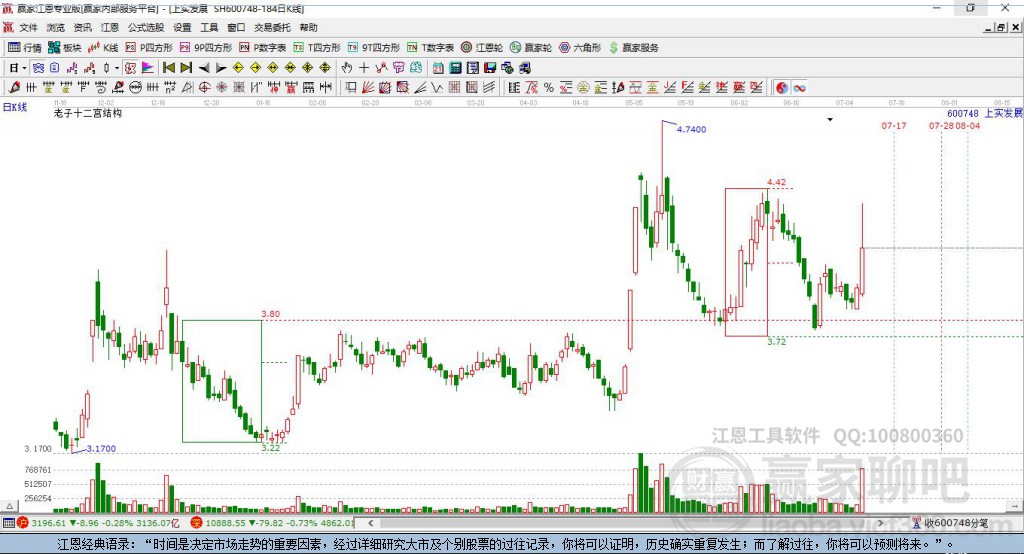1024x554 pixels.
Task: Switch to K线 chart view
Action: [x=103, y=48]
